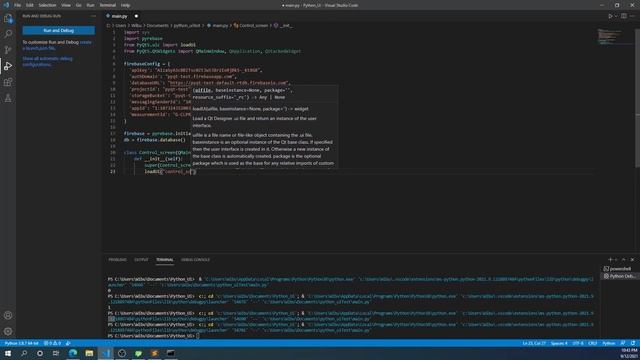Image resolution: width=640 pixels, height=360 pixels.
Task: Open Run Python File dropdown arrow
Action: tap(616, 16)
